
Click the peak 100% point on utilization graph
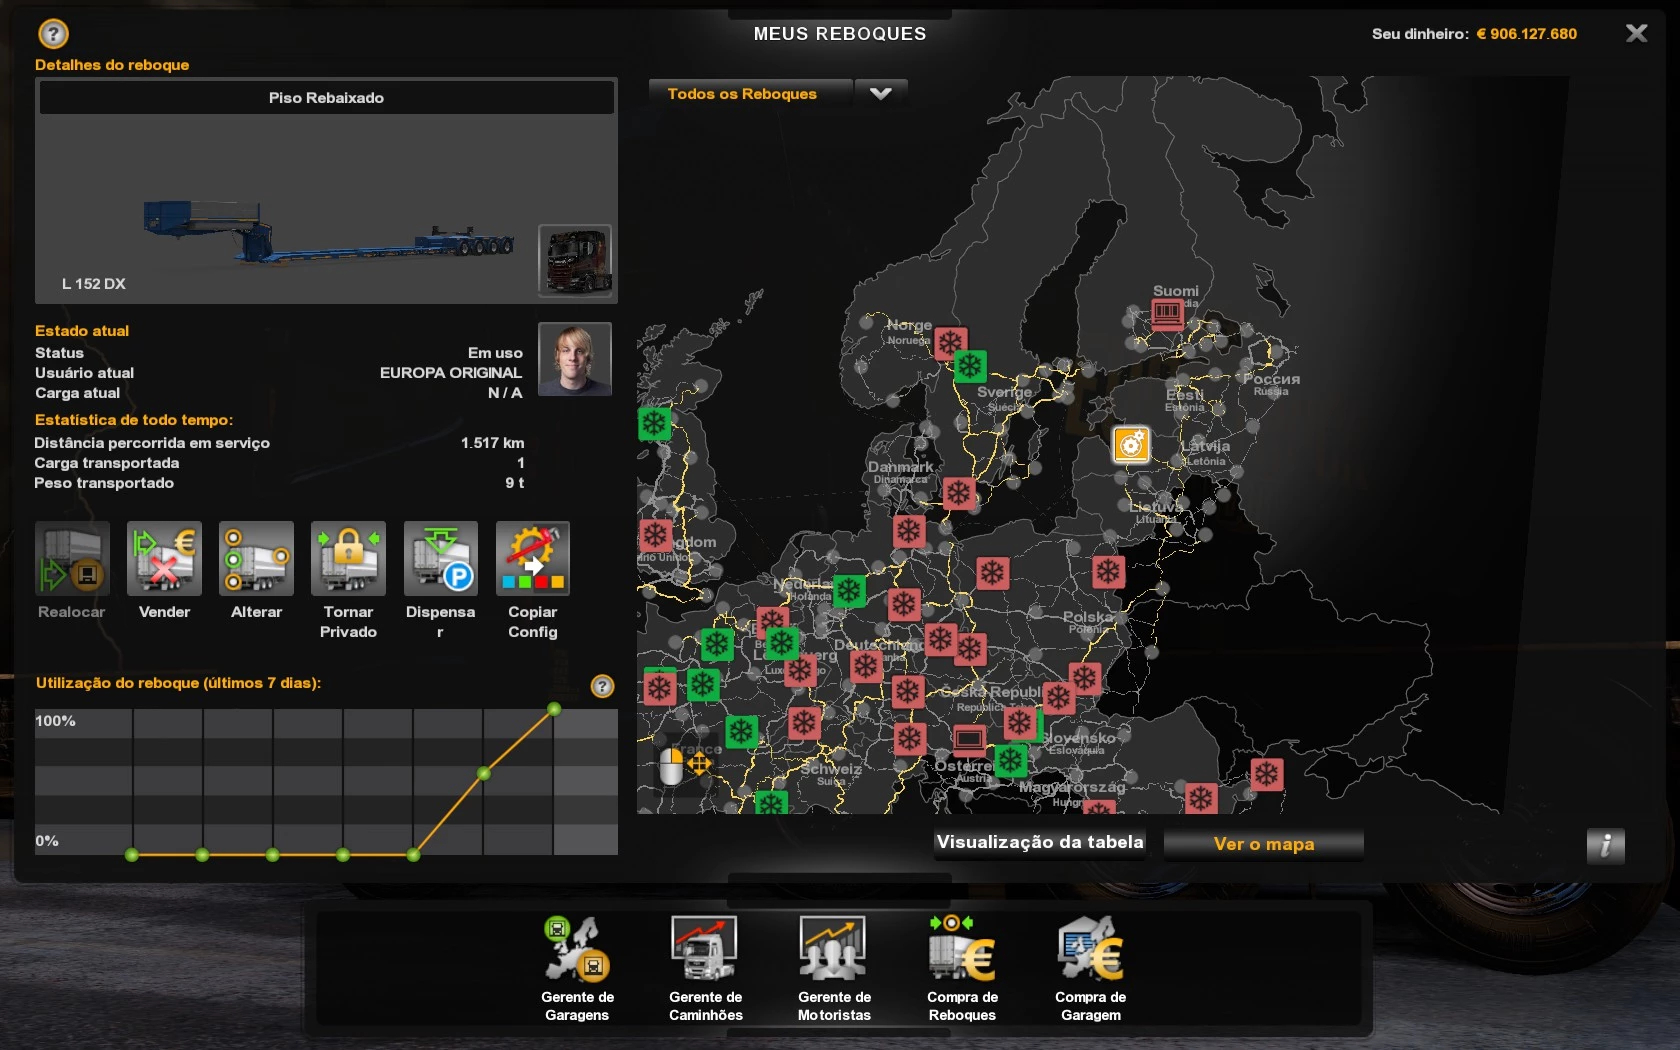[554, 709]
